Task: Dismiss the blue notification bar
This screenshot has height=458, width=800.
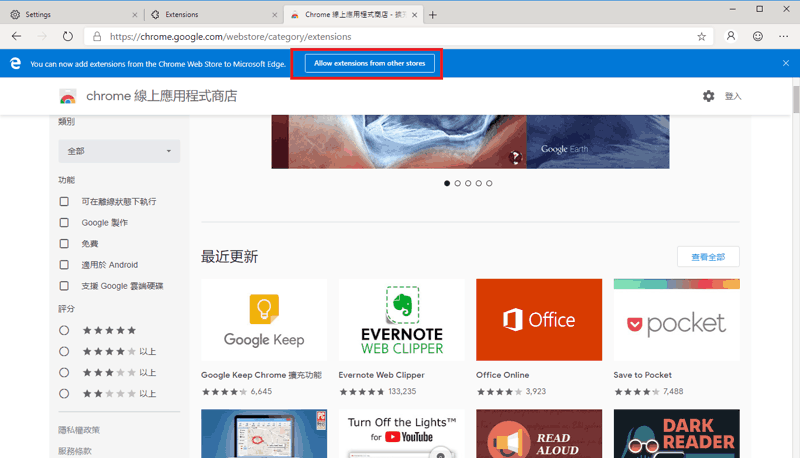Action: [x=786, y=63]
